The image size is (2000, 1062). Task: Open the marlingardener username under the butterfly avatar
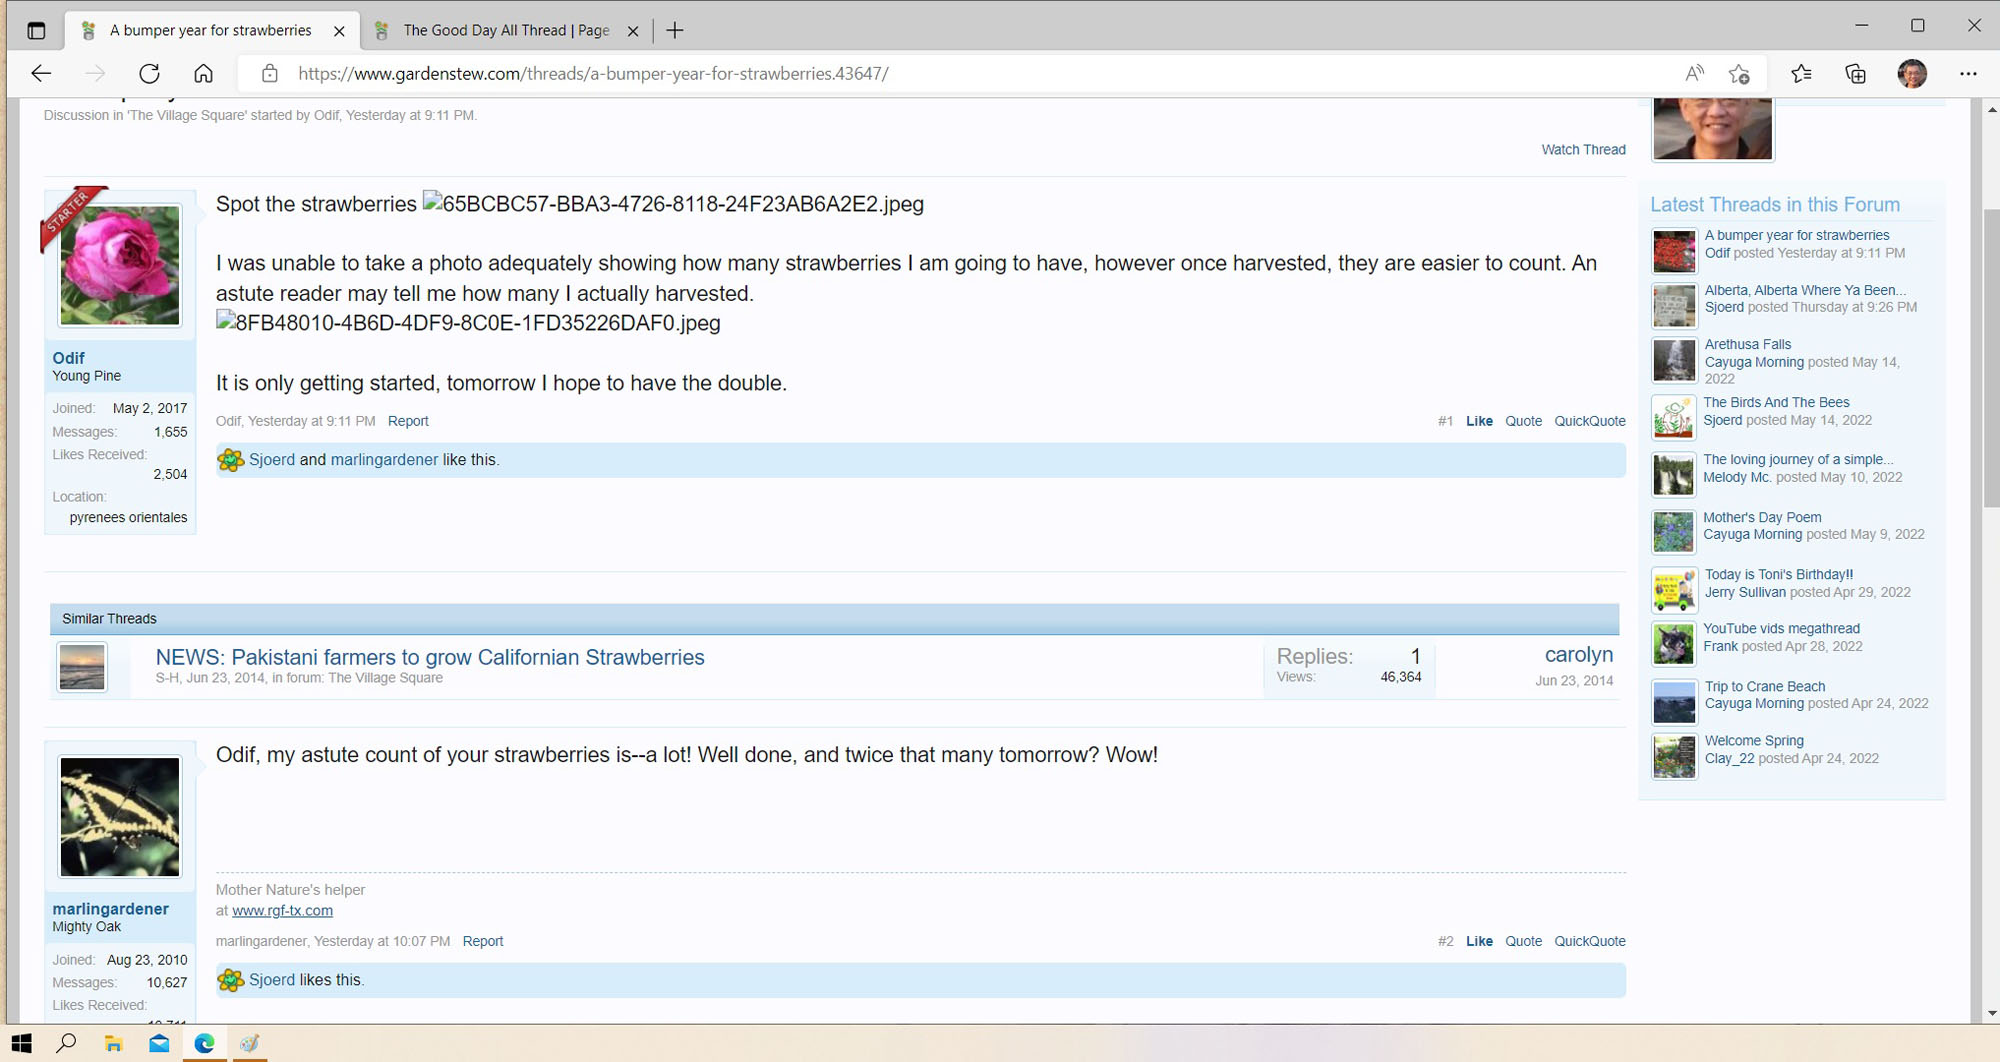[110, 908]
